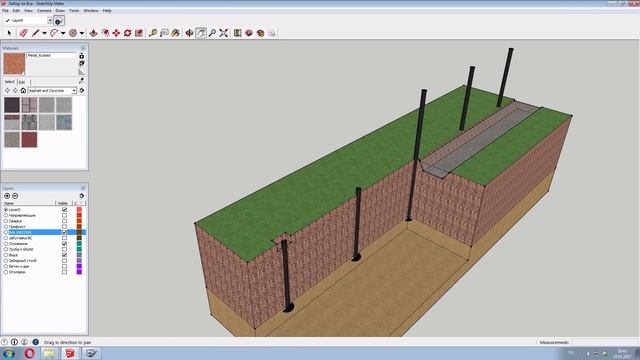Pick the dark asphalt material swatch
This screenshot has height=360, width=640.
pyautogui.click(x=12, y=105)
